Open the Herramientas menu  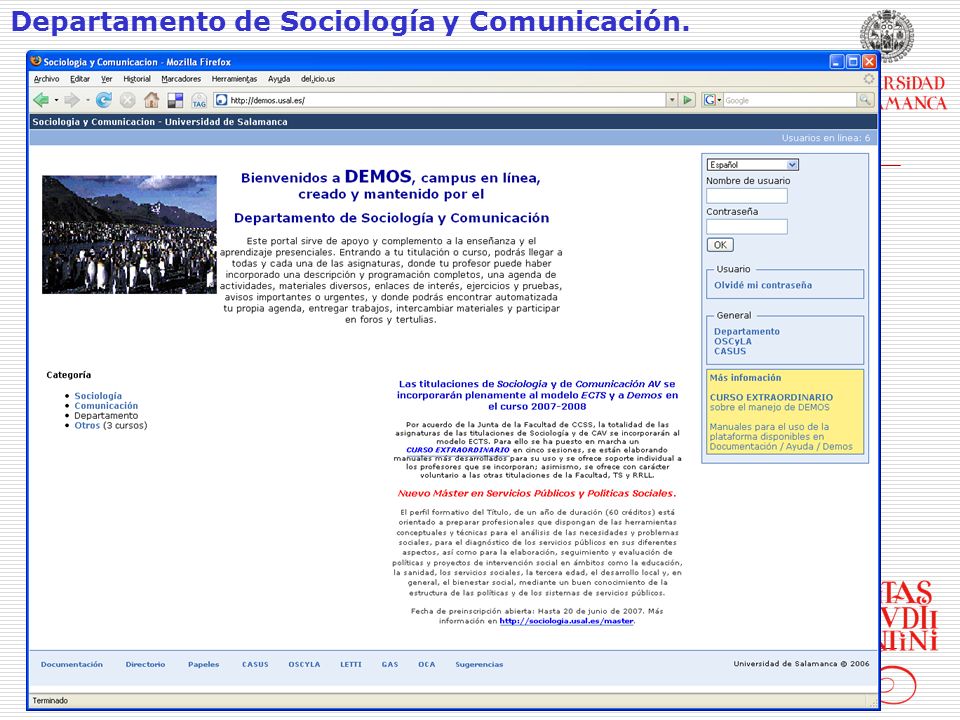click(x=234, y=79)
